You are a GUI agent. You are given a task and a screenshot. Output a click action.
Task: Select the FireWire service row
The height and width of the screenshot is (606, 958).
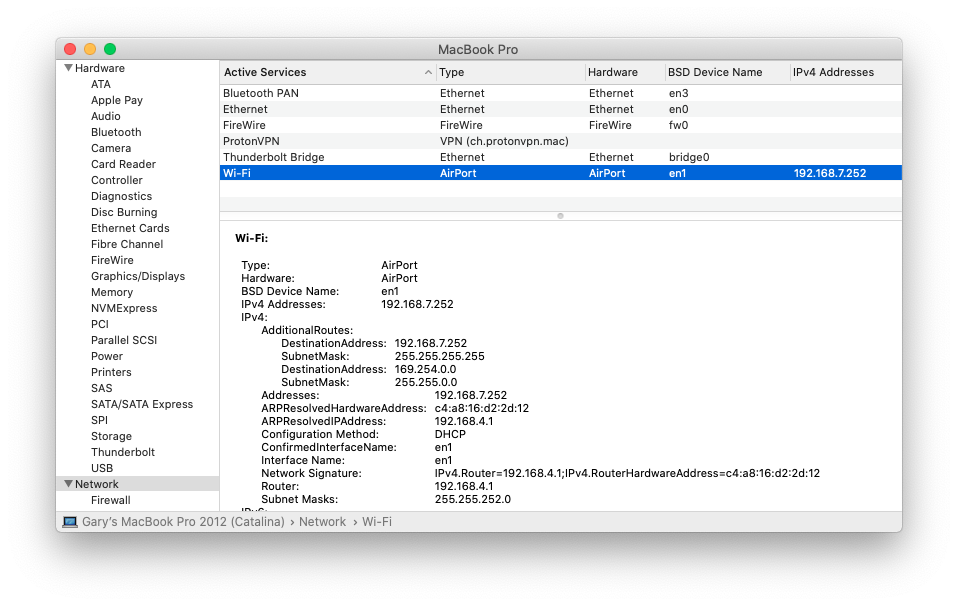click(560, 125)
